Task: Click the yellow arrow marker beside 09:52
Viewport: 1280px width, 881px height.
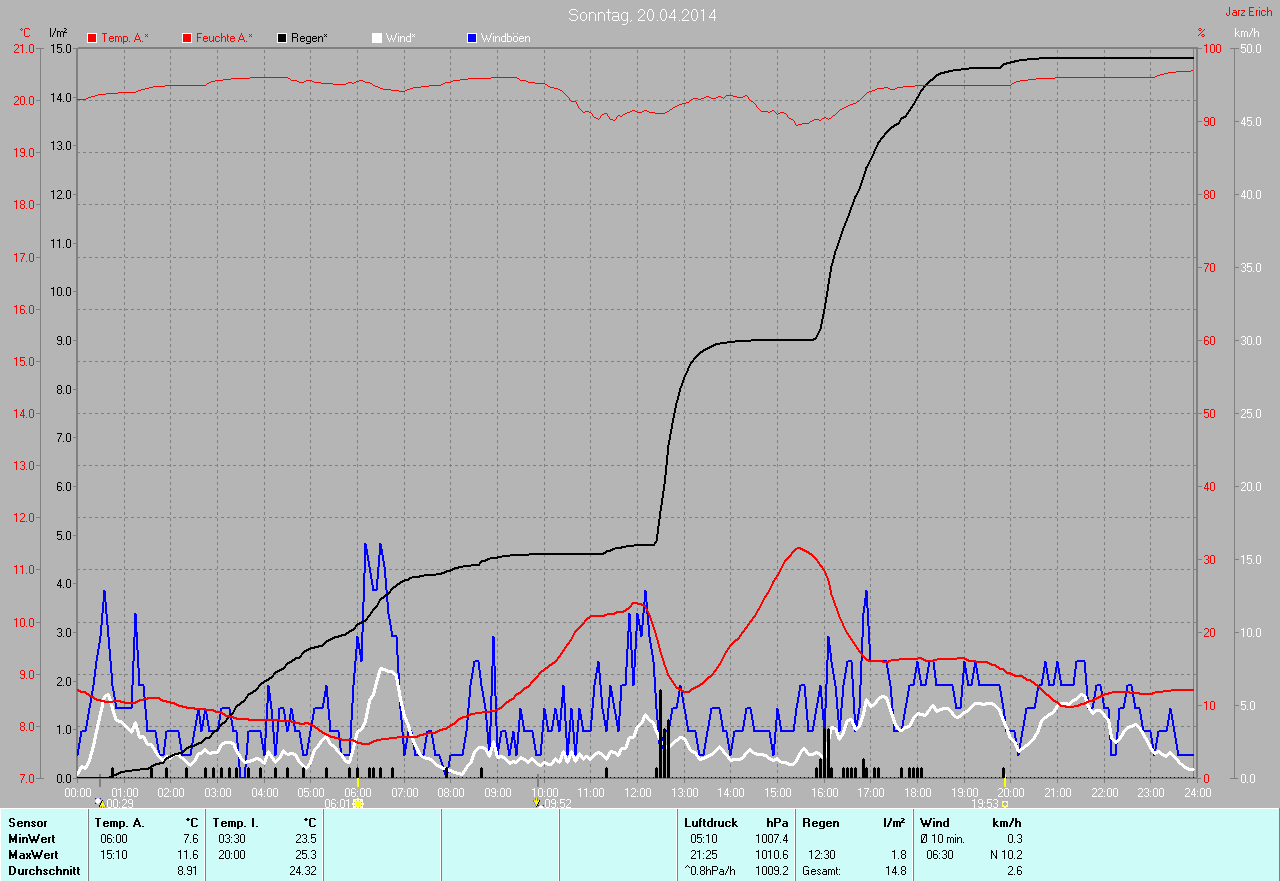Action: [x=537, y=802]
